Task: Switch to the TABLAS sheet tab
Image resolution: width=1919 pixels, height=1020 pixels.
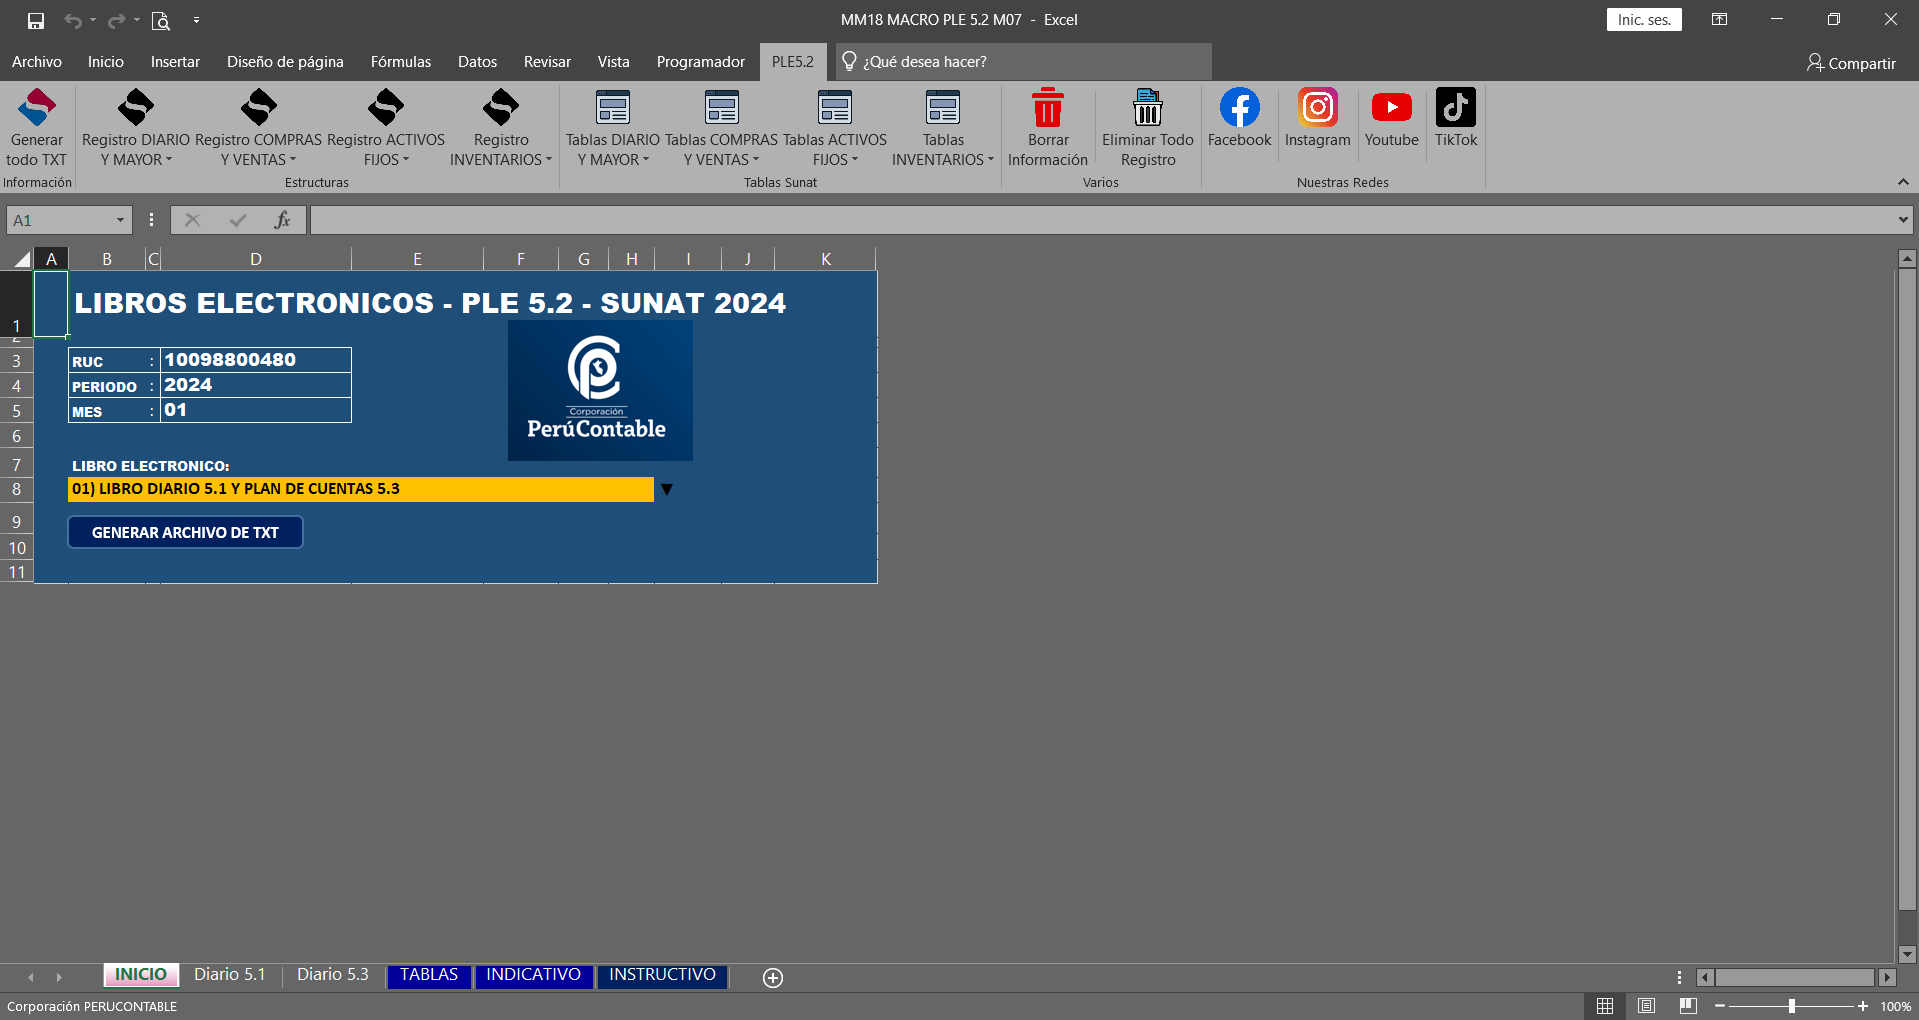Action: point(429,975)
